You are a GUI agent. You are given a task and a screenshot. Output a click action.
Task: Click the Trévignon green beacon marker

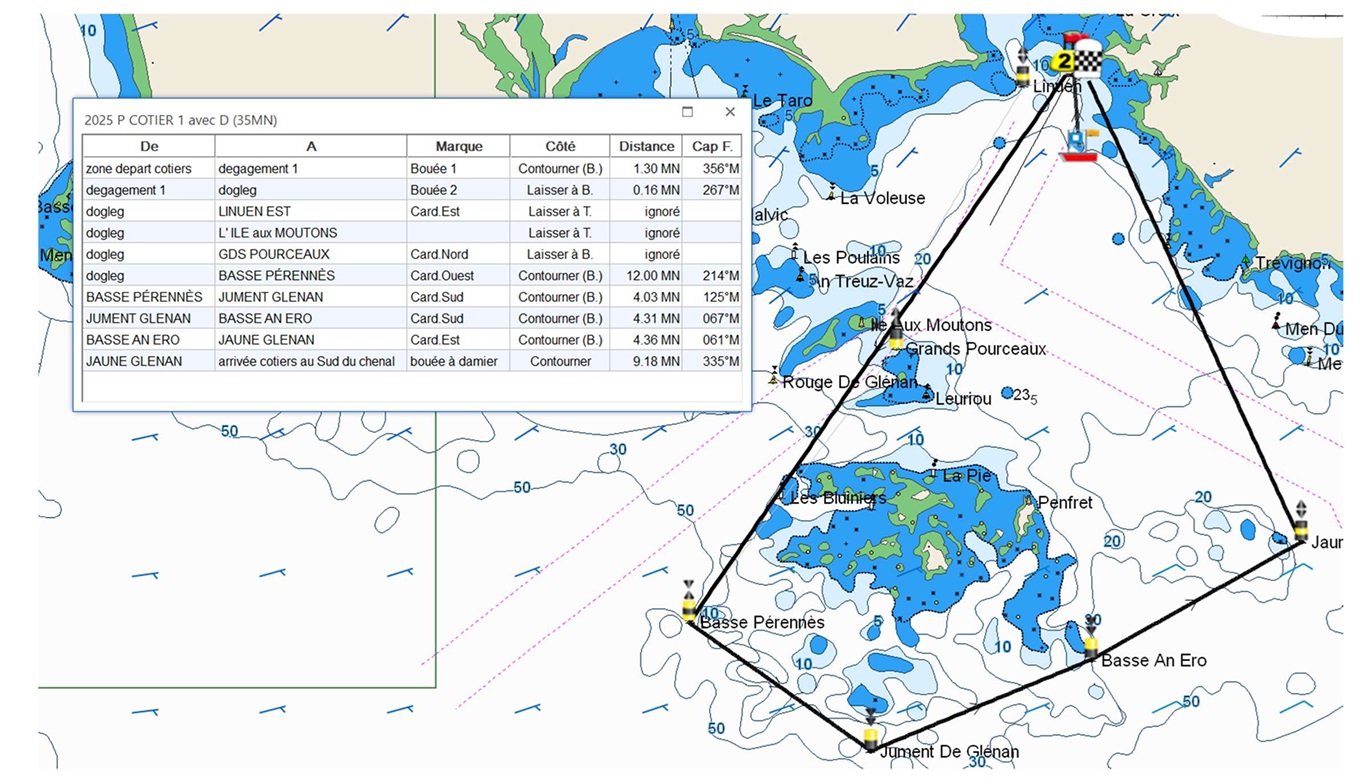[1246, 262]
